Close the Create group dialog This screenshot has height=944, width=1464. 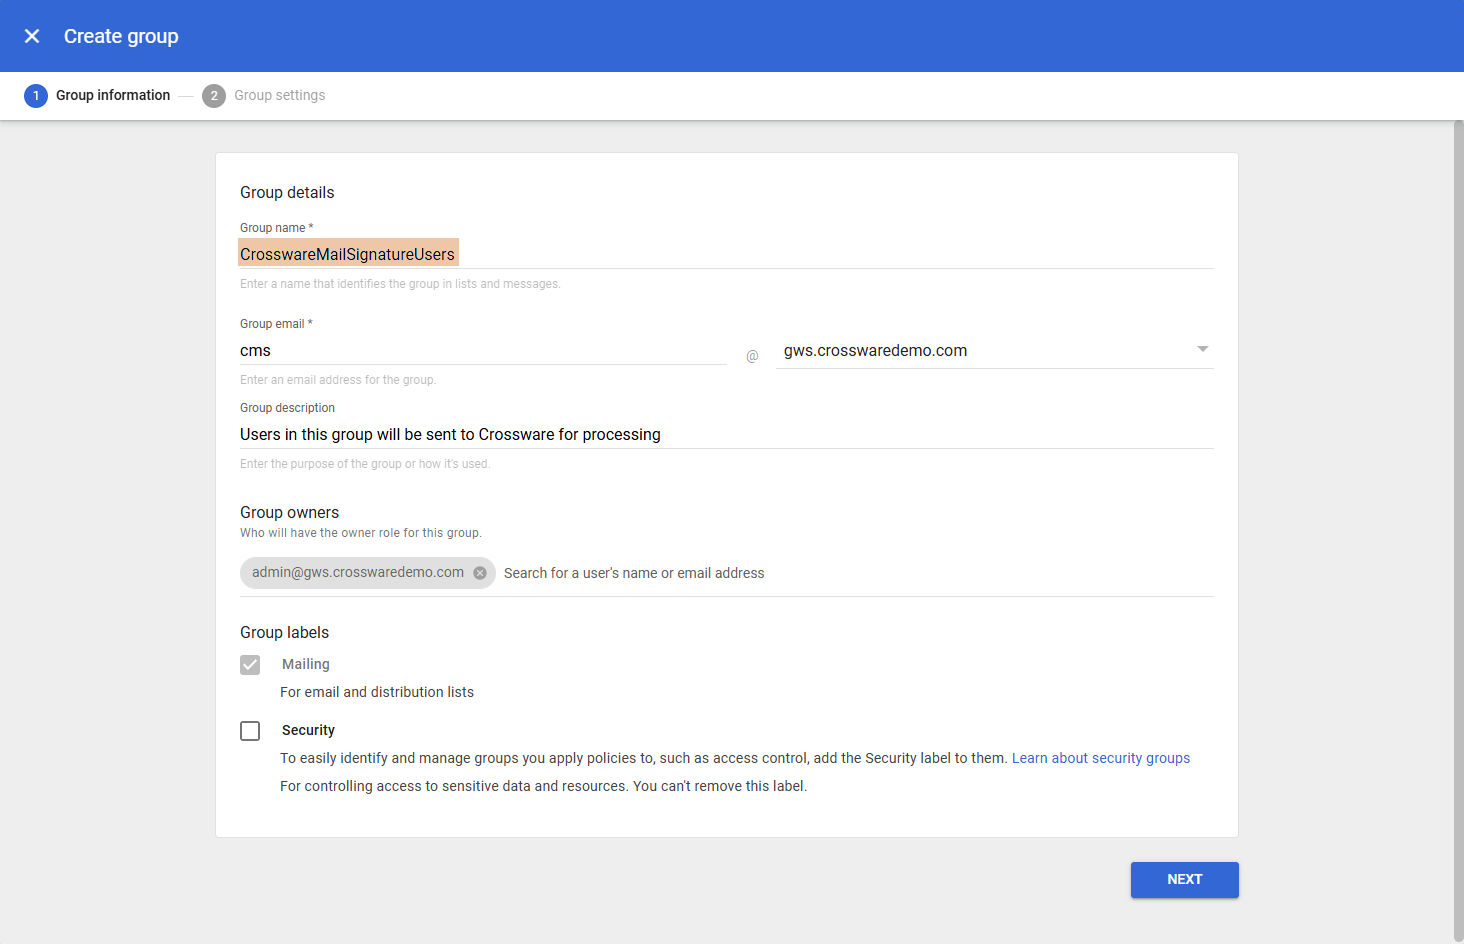click(32, 36)
